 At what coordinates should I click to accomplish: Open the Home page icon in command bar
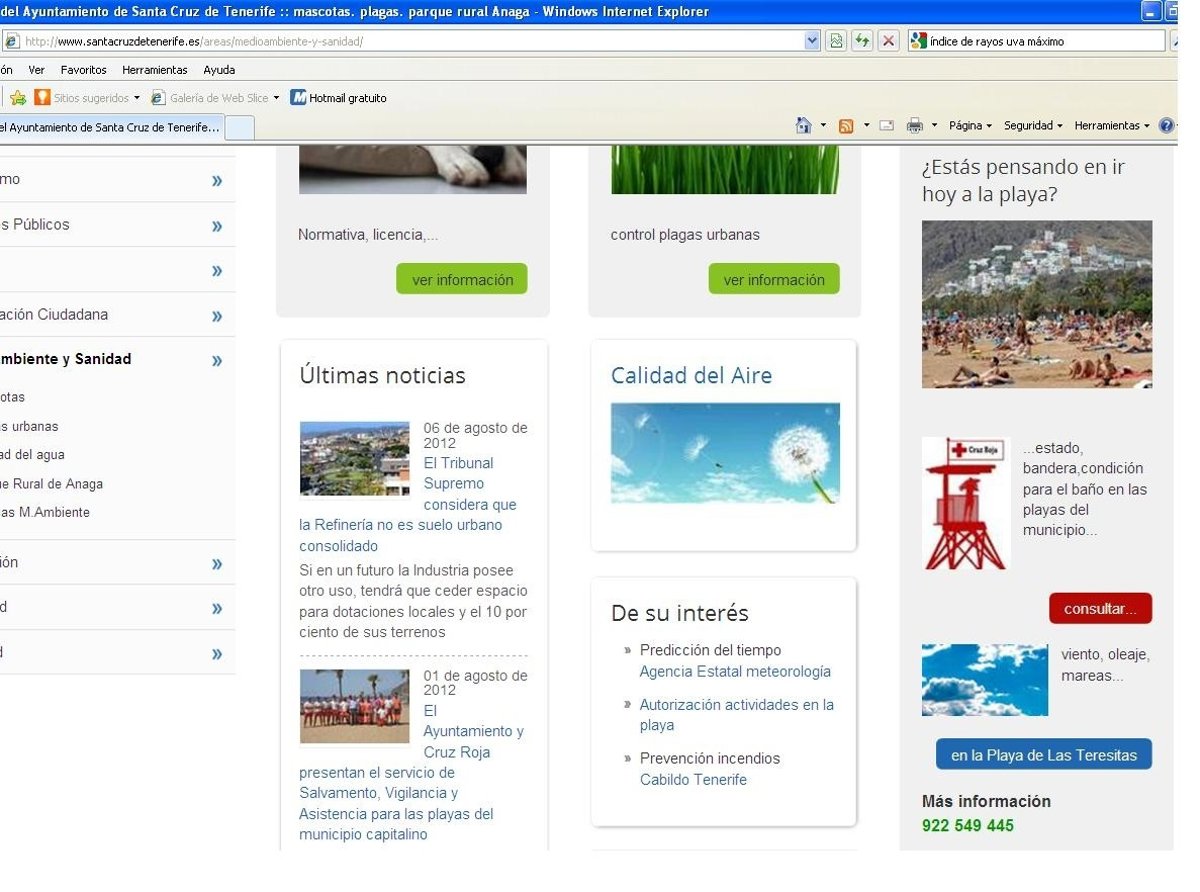click(803, 126)
